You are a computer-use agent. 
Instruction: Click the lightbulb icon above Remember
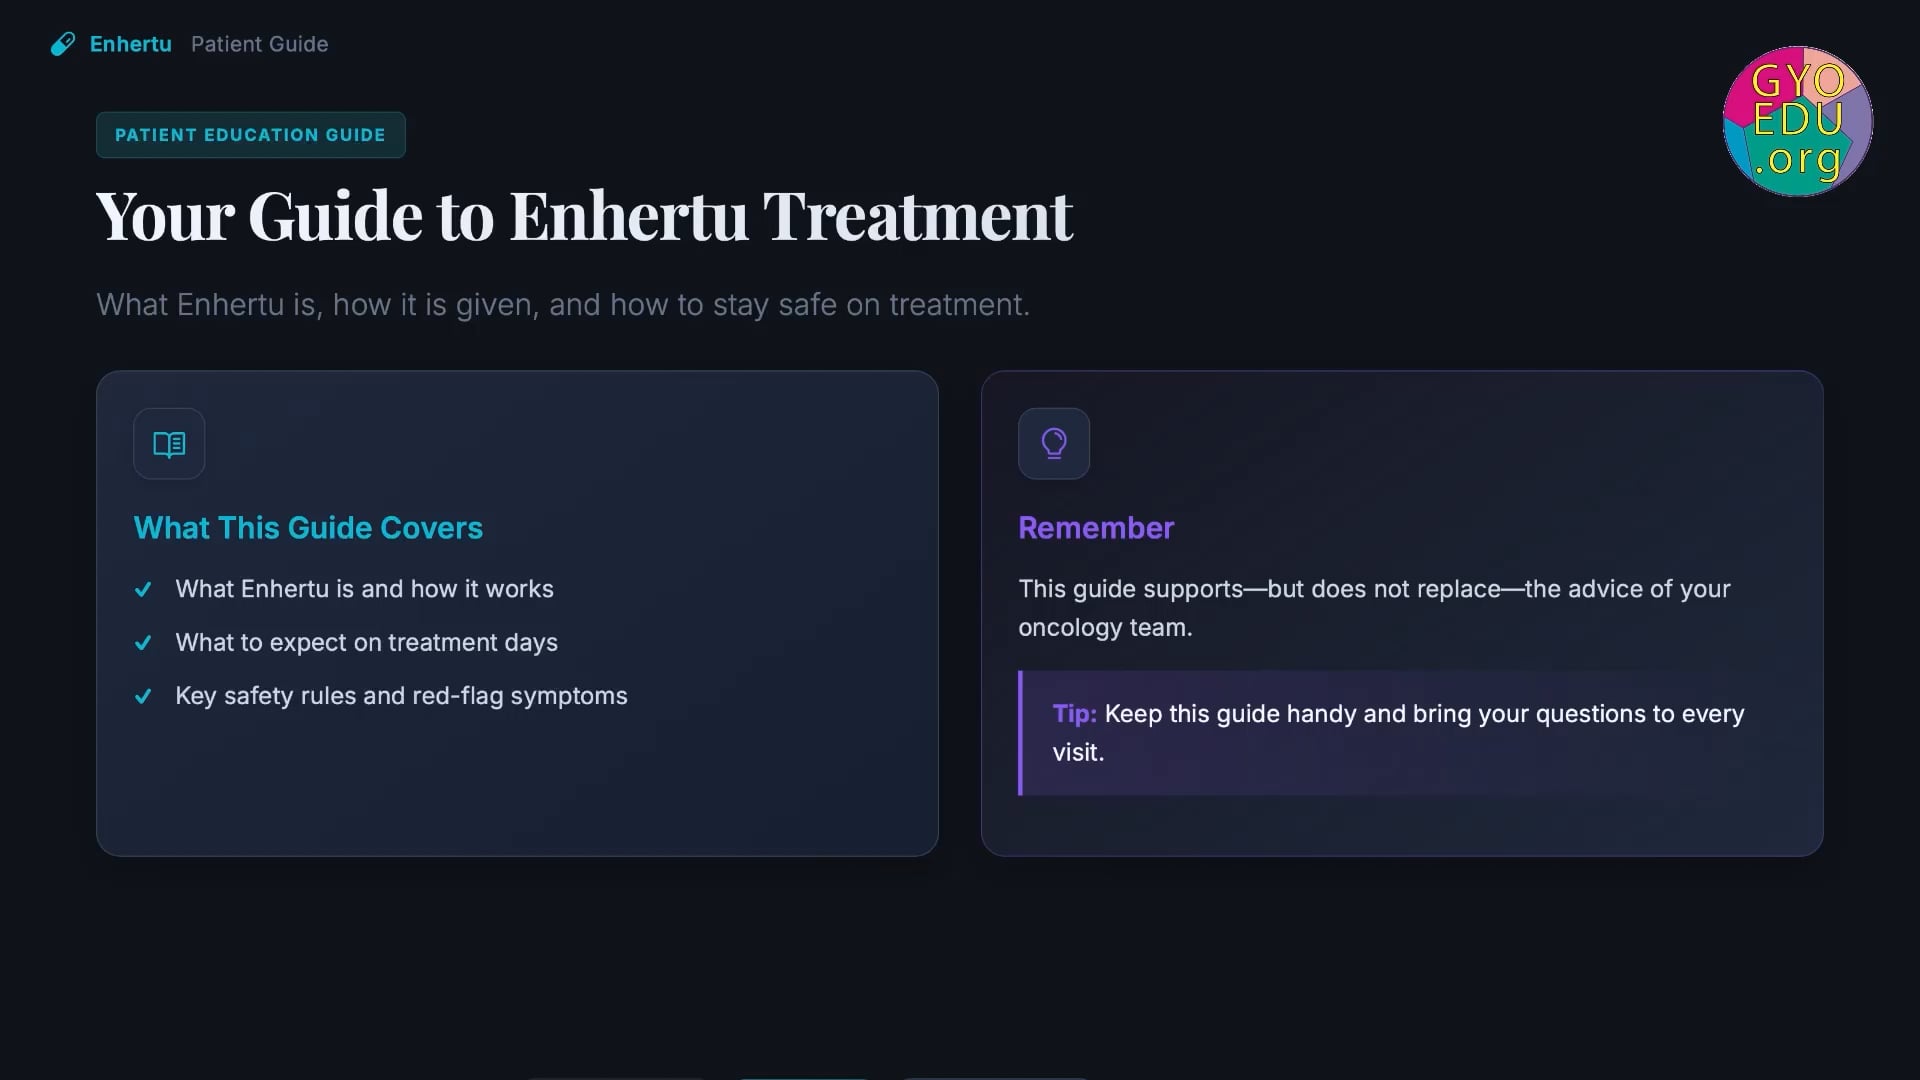click(1053, 443)
